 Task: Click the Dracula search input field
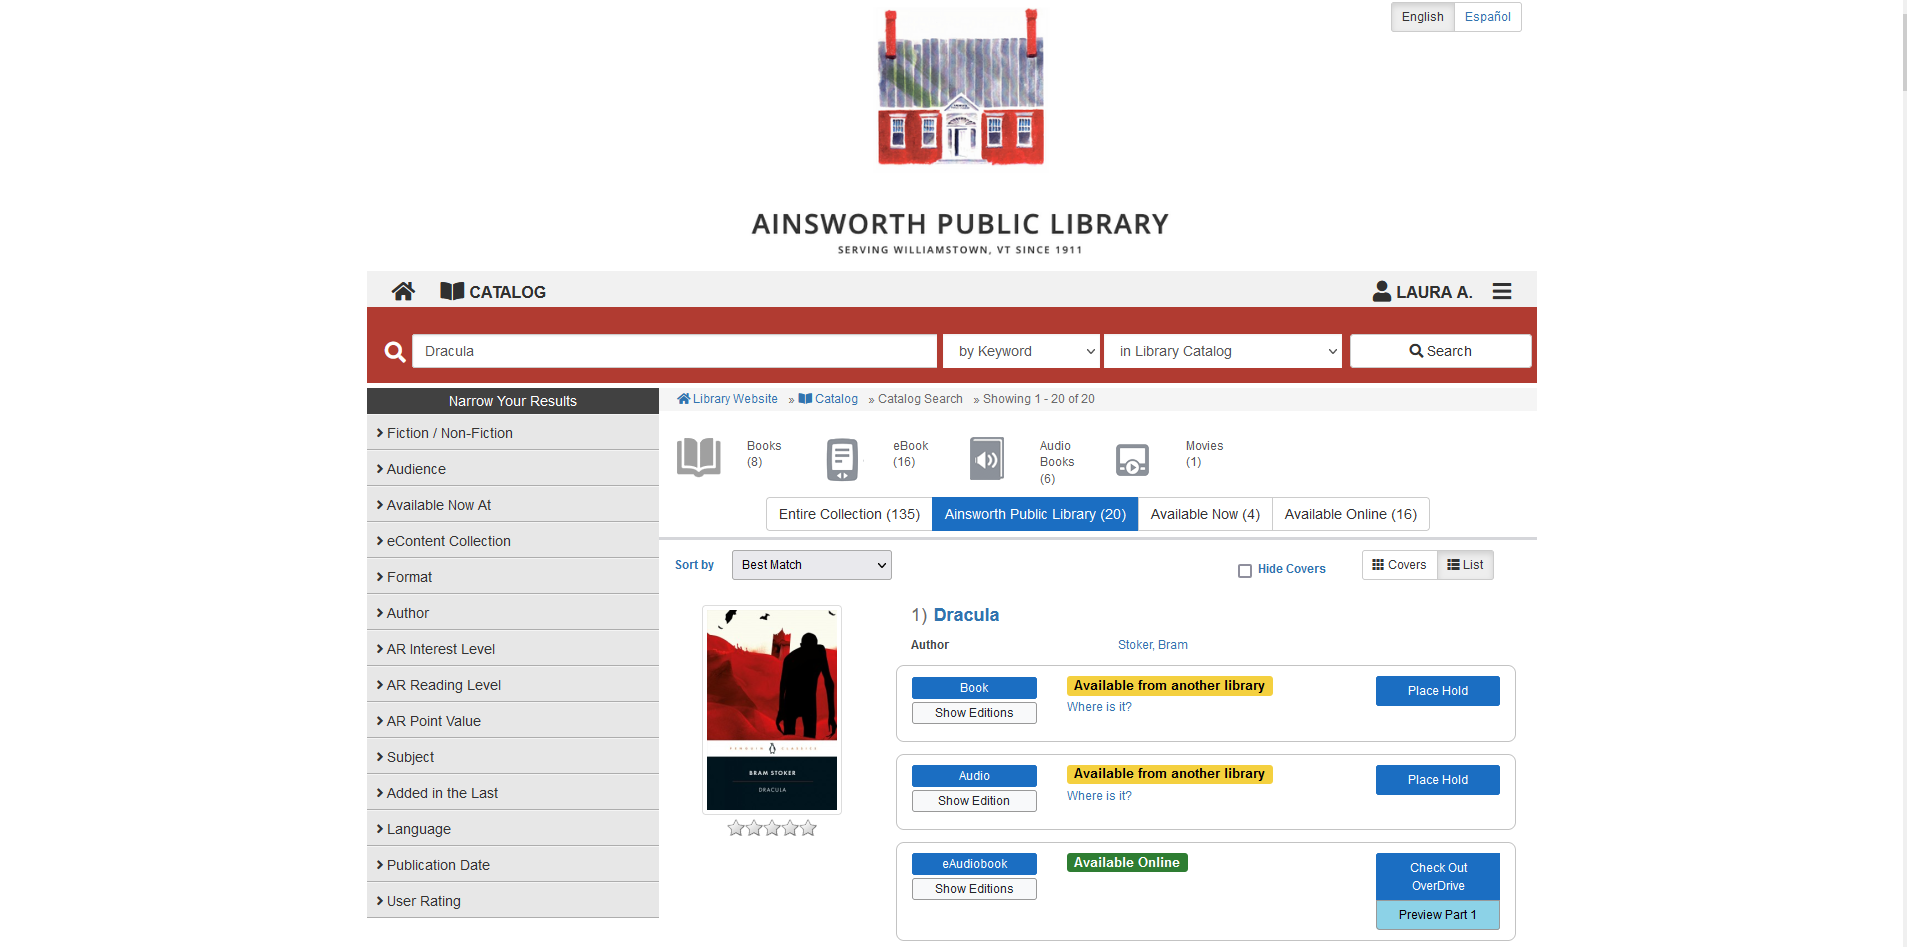tap(674, 351)
